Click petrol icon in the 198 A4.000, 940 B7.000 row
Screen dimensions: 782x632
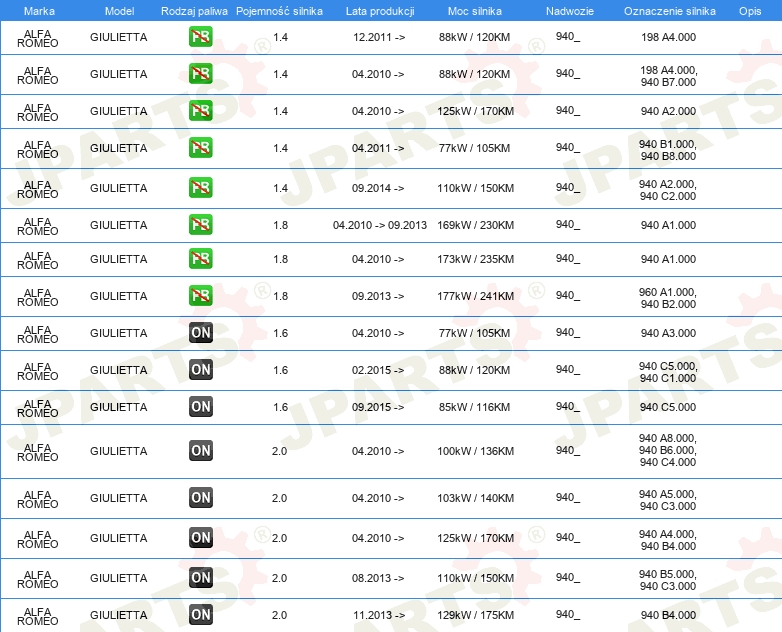[200, 74]
